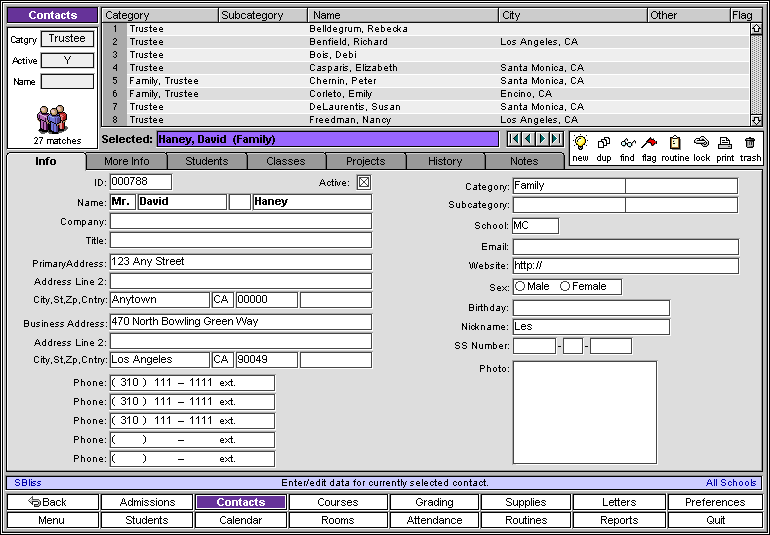Click the list scroll up arrow
Image resolution: width=770 pixels, height=535 pixels.
click(756, 28)
